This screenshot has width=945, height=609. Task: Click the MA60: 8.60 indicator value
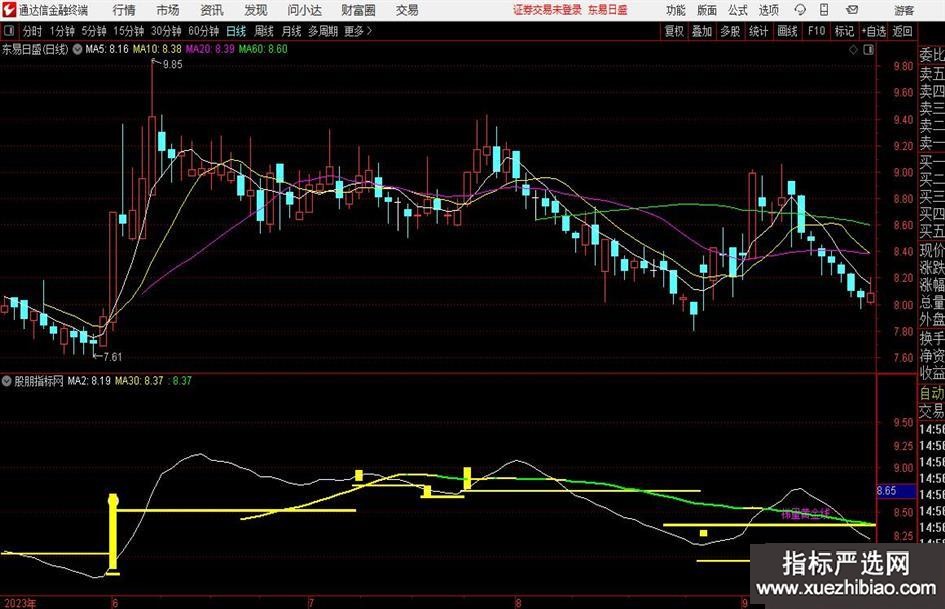coord(263,49)
